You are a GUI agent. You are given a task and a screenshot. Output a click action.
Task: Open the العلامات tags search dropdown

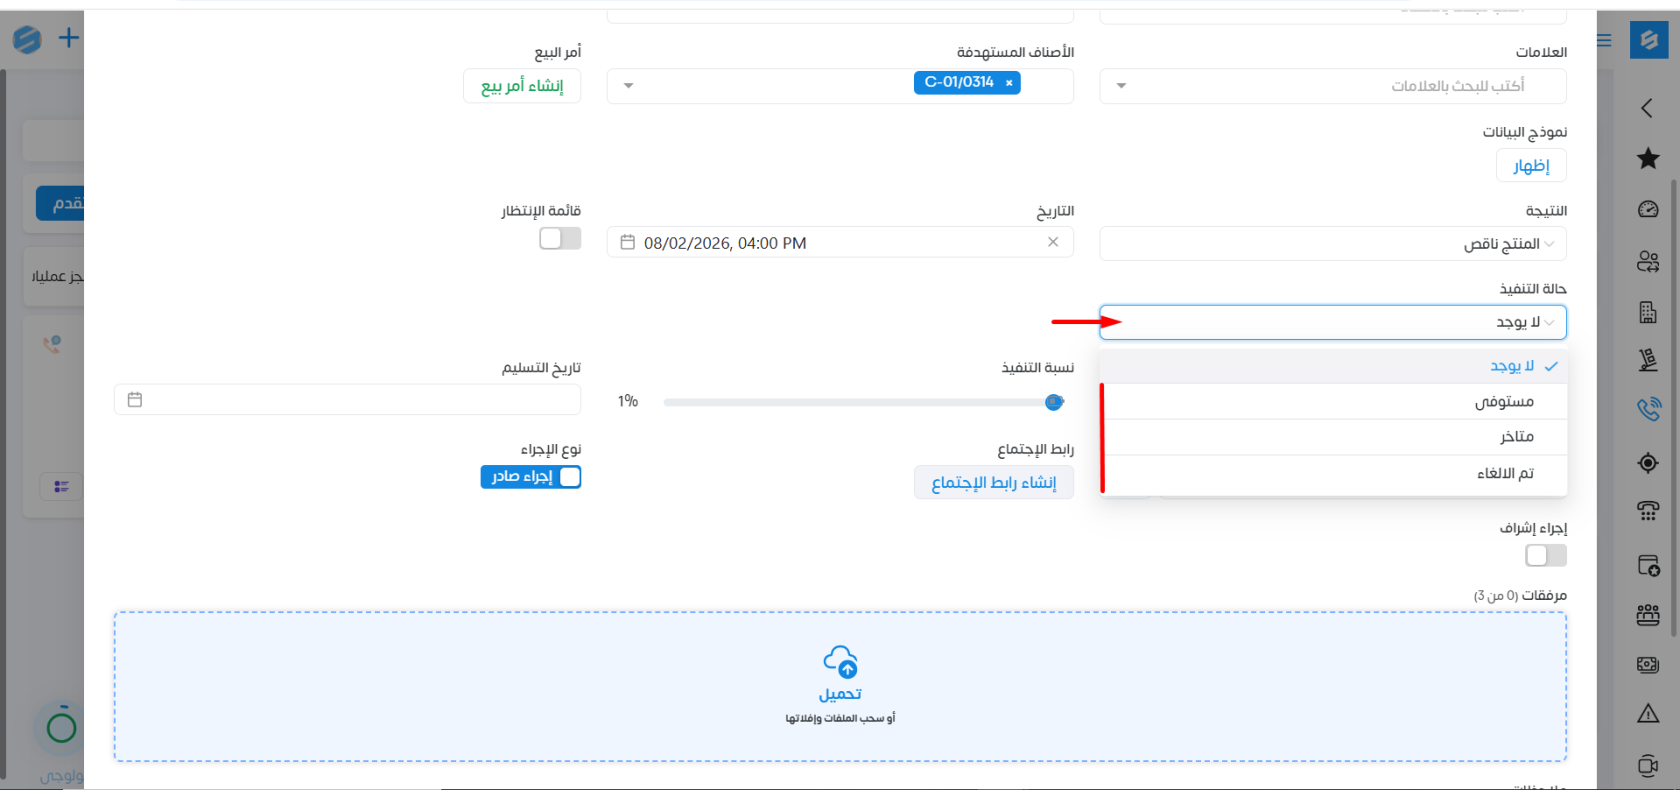1333,86
